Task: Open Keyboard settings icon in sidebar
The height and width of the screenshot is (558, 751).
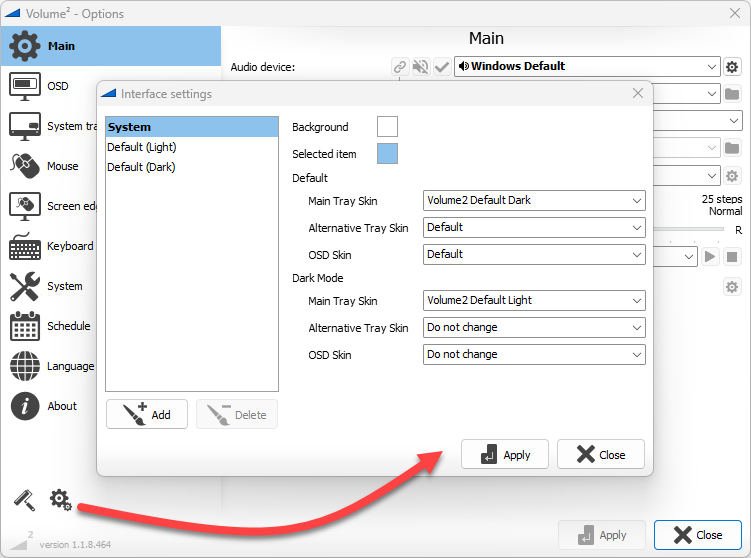Action: pyautogui.click(x=24, y=246)
